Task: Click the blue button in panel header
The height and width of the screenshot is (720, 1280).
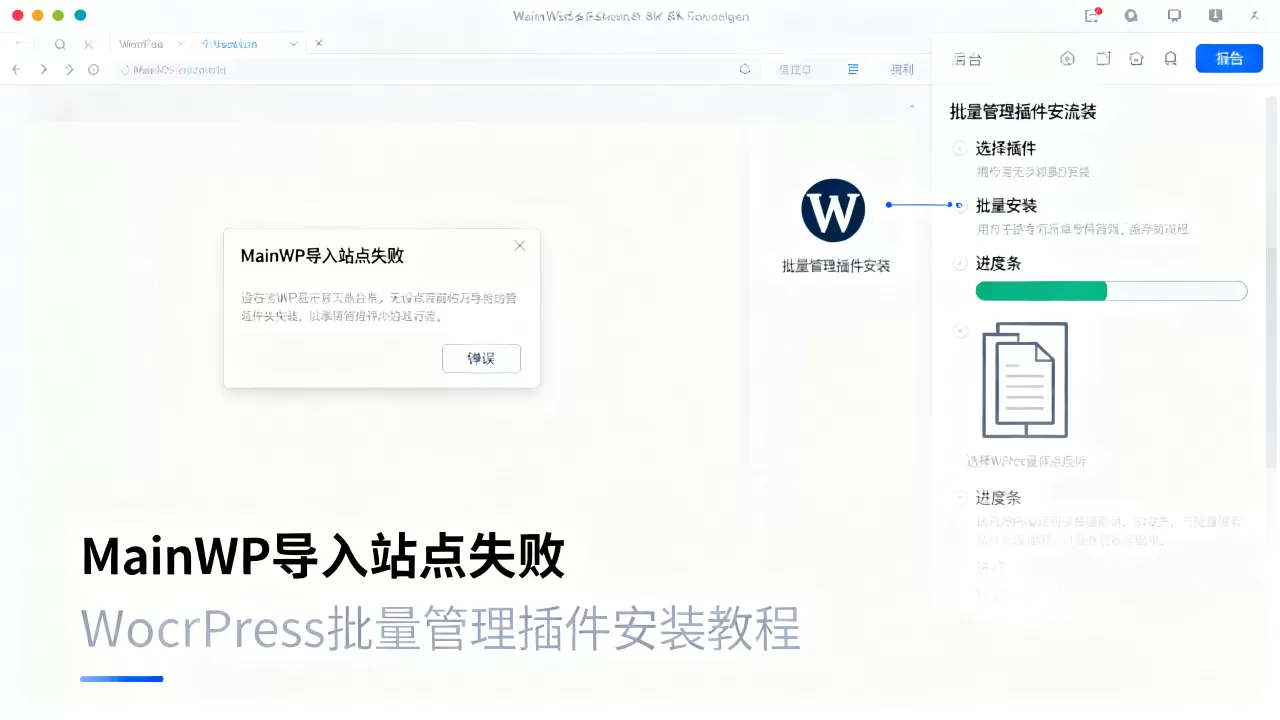Action: point(1229,58)
